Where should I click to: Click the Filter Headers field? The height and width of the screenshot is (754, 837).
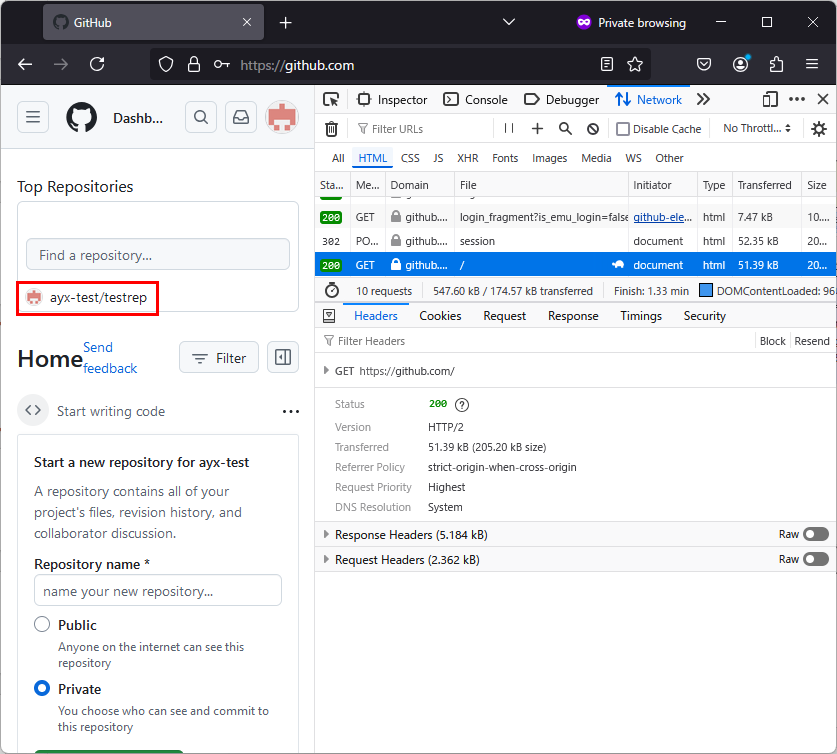click(536, 341)
